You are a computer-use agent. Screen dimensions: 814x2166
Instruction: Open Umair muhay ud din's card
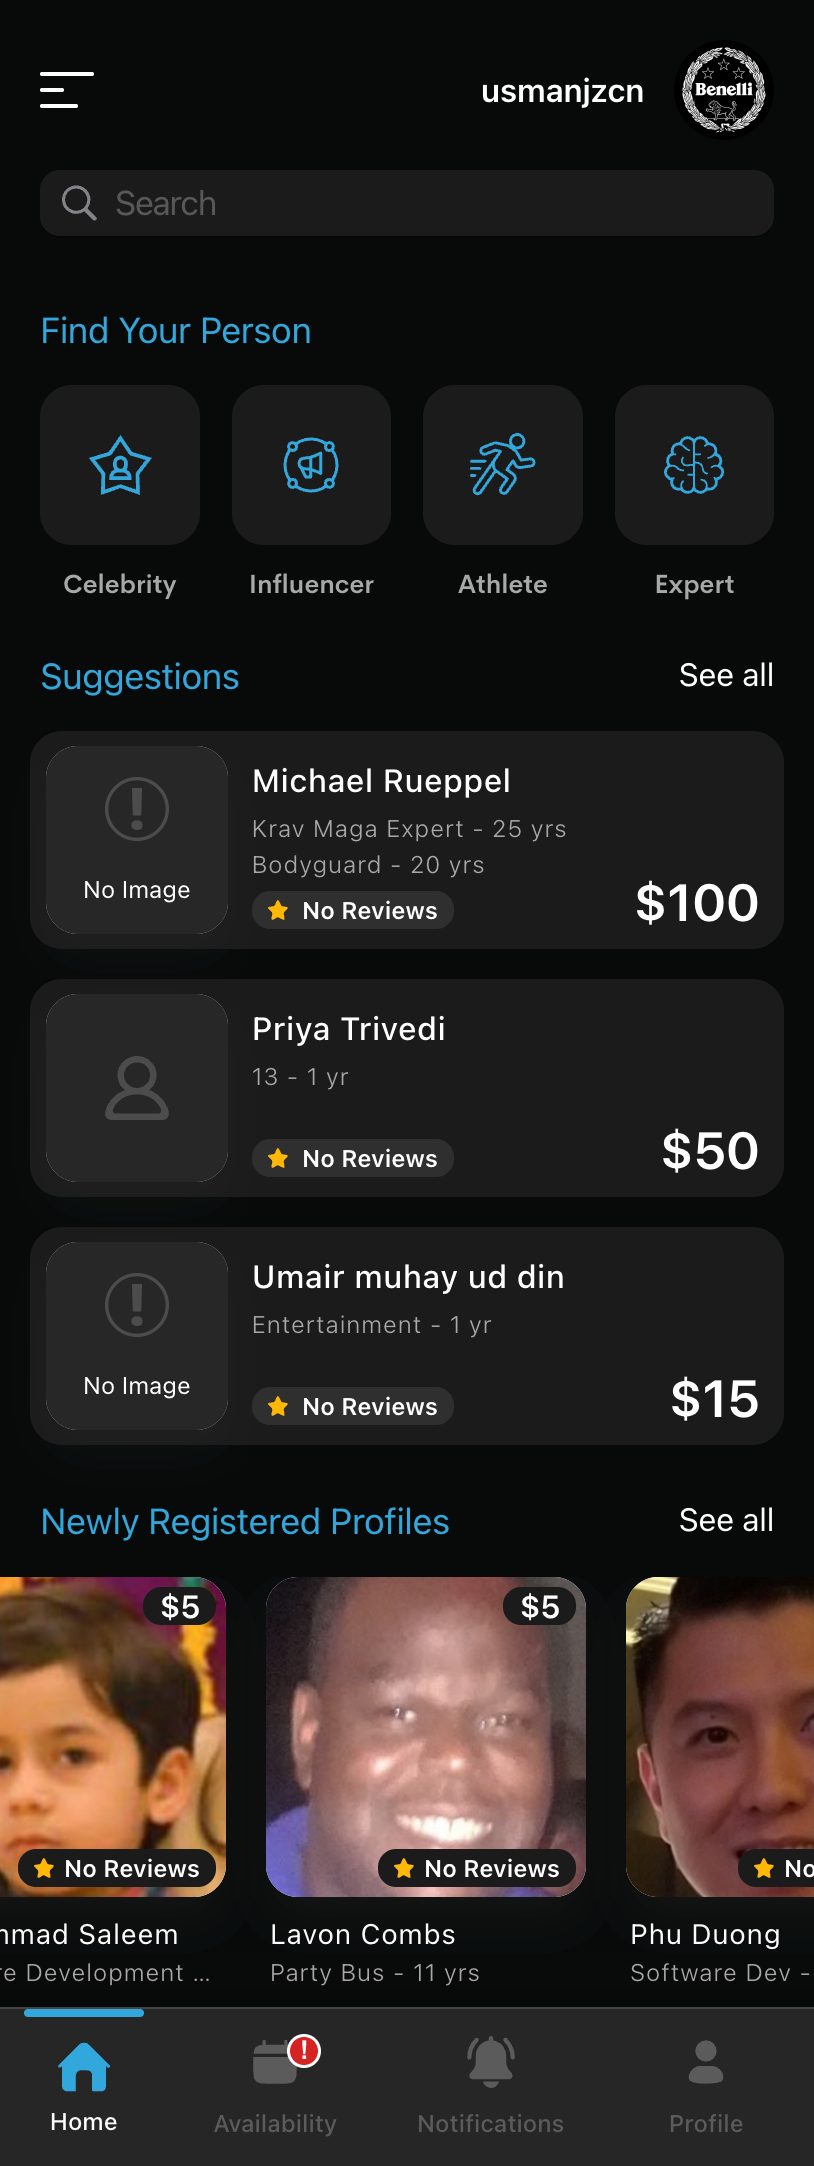point(407,1336)
